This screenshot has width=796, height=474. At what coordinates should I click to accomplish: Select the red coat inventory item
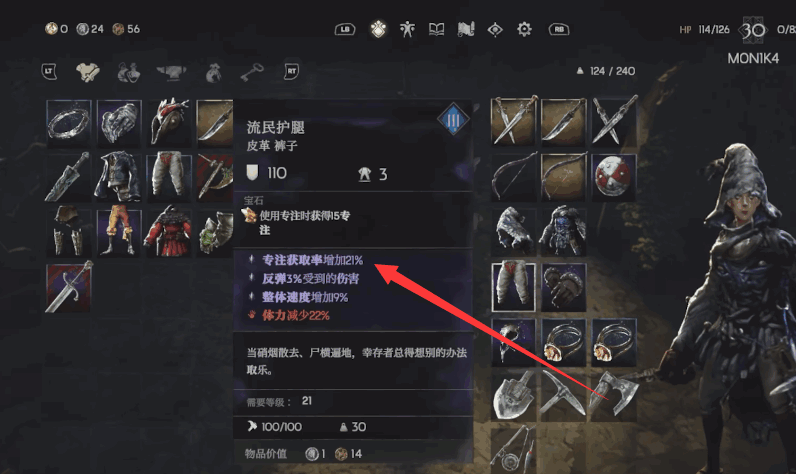pyautogui.click(x=169, y=231)
